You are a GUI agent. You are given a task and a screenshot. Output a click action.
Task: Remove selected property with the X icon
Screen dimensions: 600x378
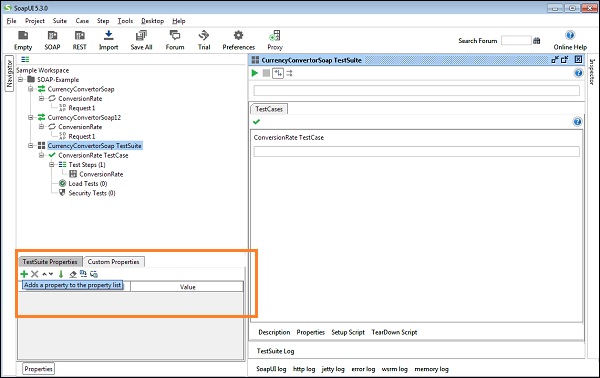point(34,274)
